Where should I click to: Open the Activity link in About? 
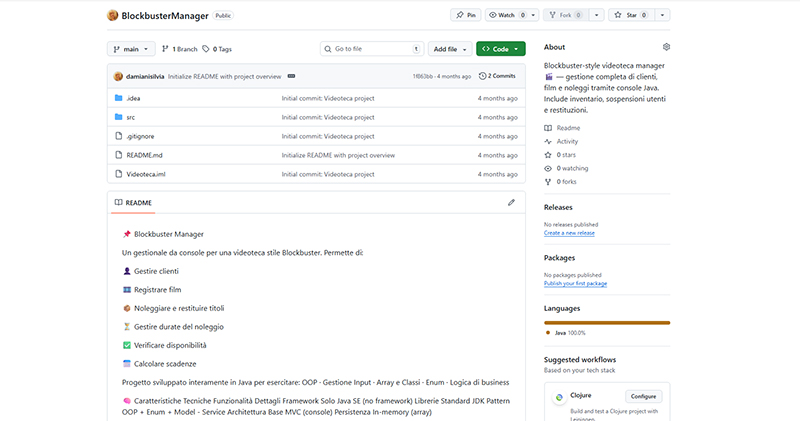pyautogui.click(x=561, y=141)
